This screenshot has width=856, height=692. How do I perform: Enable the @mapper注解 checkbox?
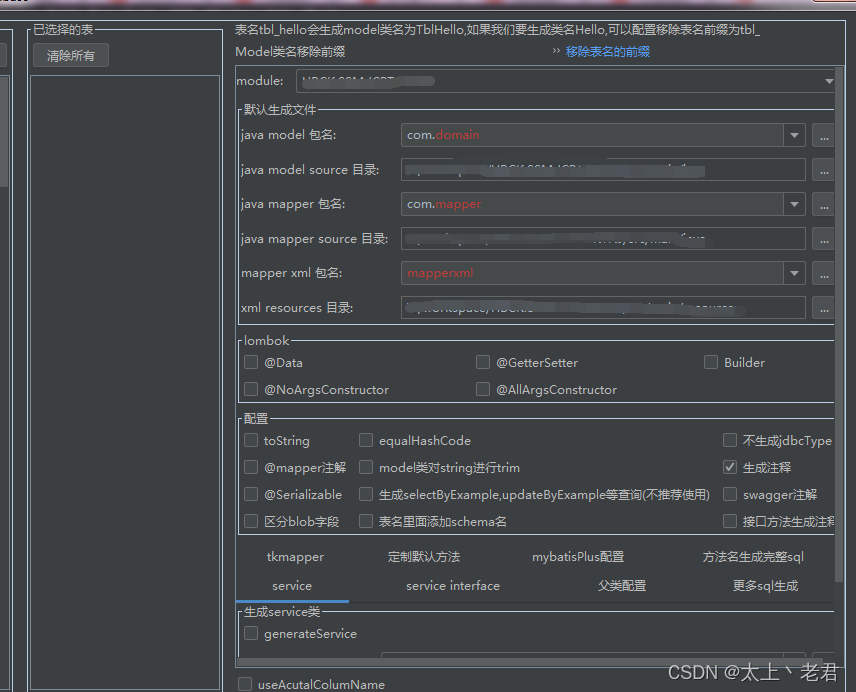[x=251, y=467]
